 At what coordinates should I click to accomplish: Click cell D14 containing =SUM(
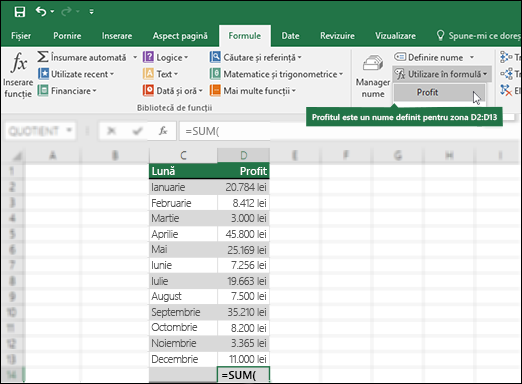243,375
